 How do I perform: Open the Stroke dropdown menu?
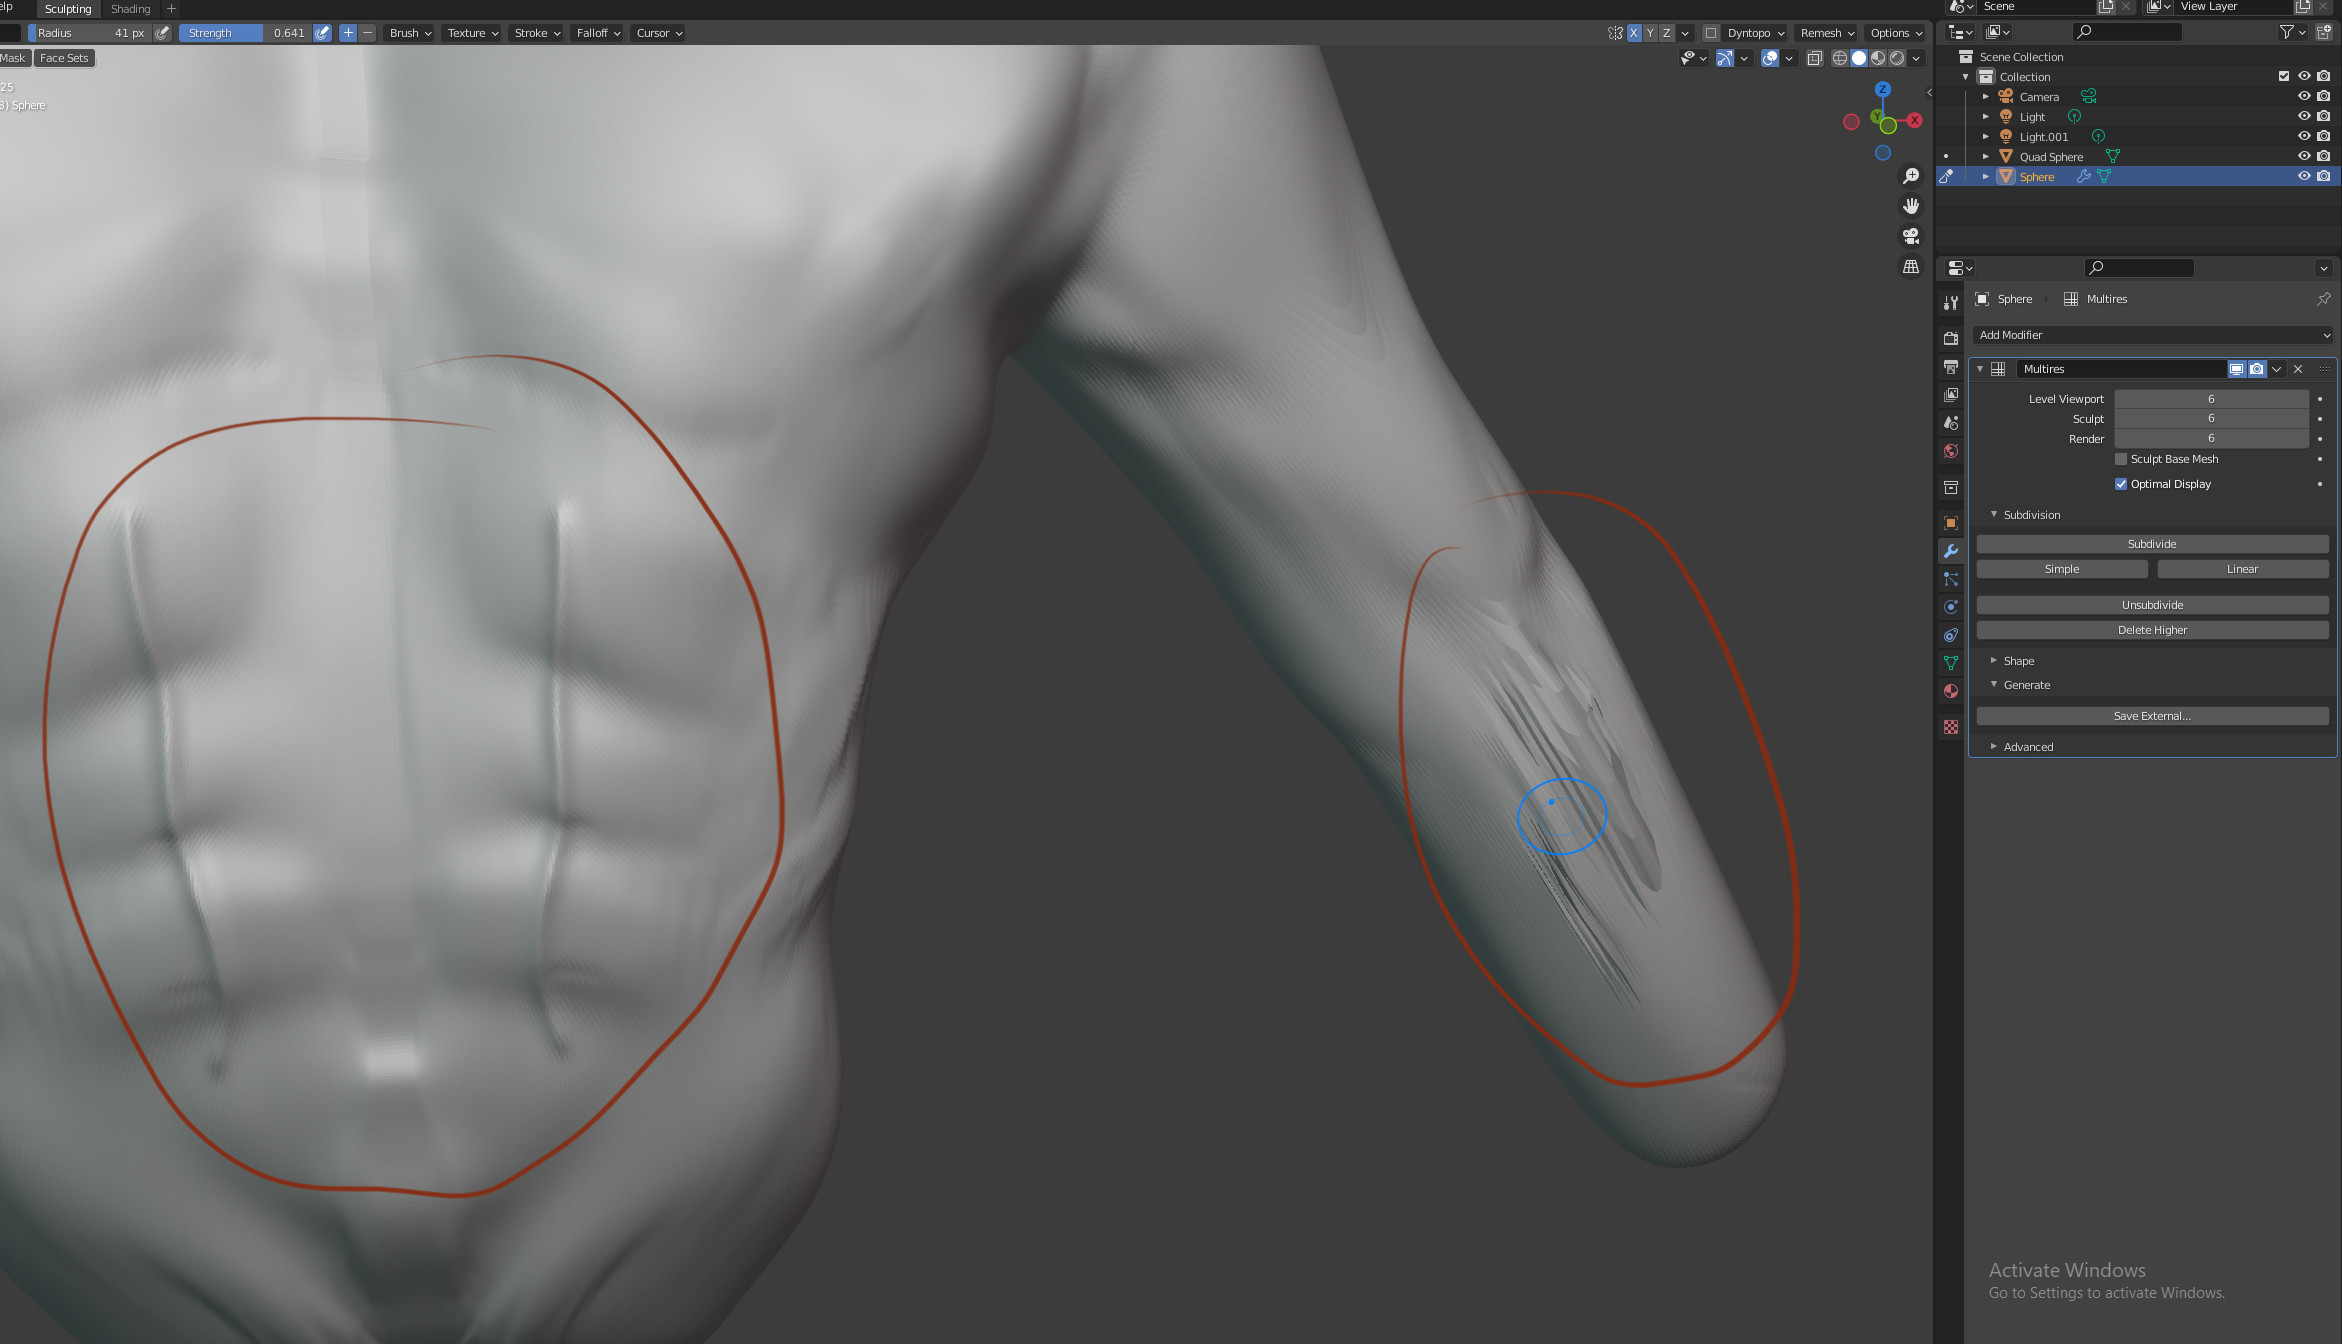[x=537, y=33]
